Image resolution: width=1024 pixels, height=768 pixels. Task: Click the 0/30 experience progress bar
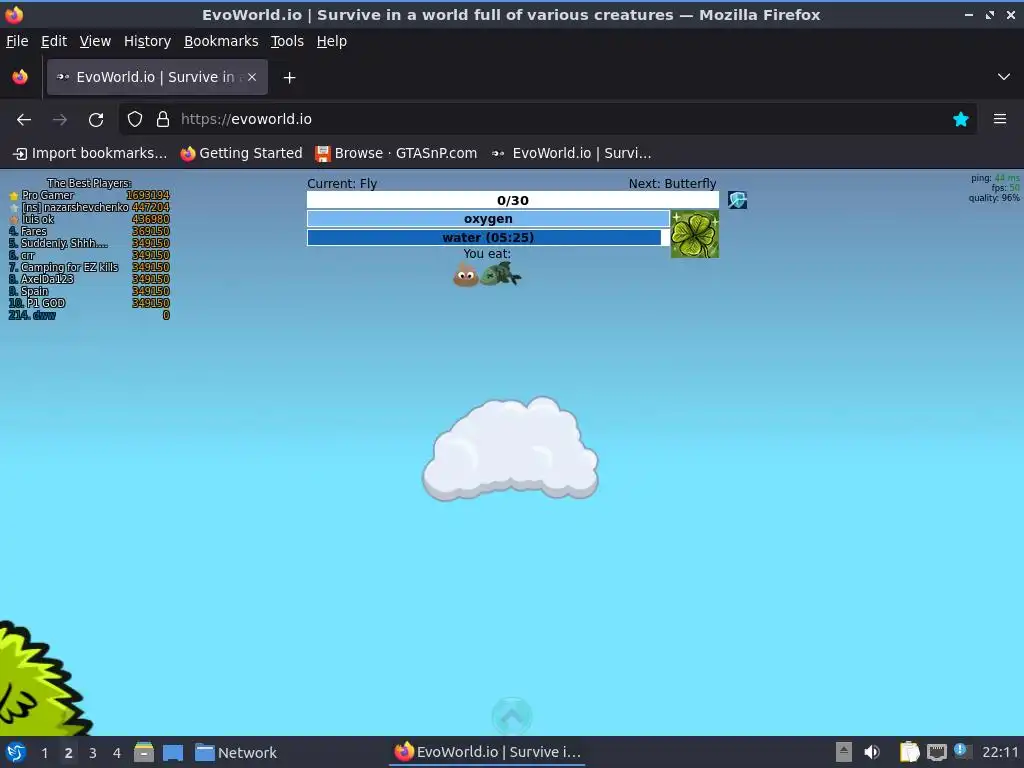point(513,200)
